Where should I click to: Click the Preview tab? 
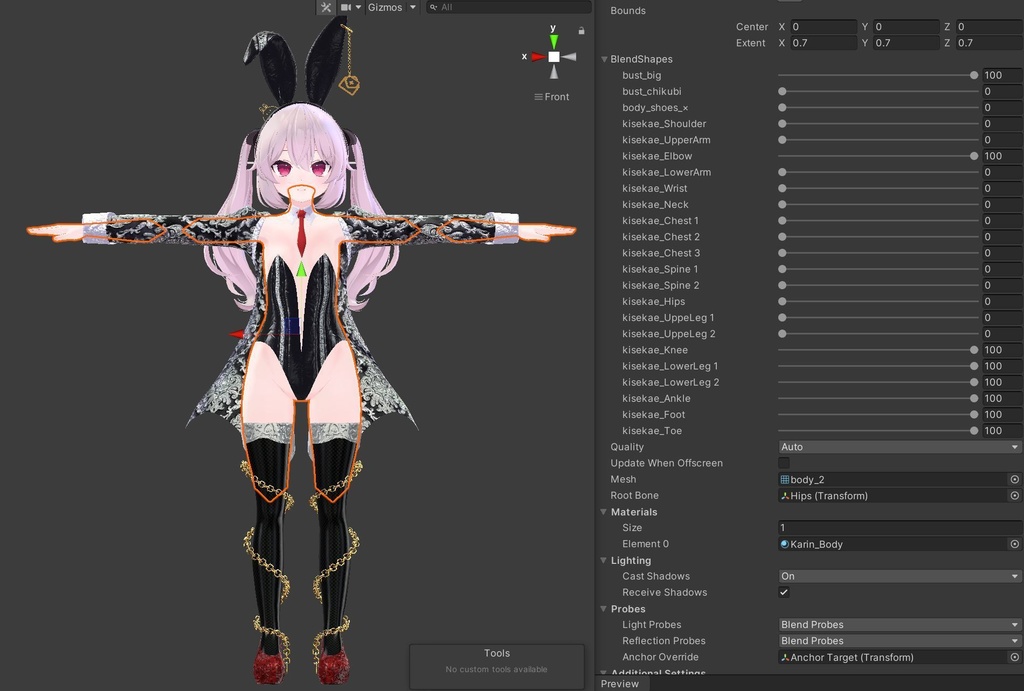(620, 684)
